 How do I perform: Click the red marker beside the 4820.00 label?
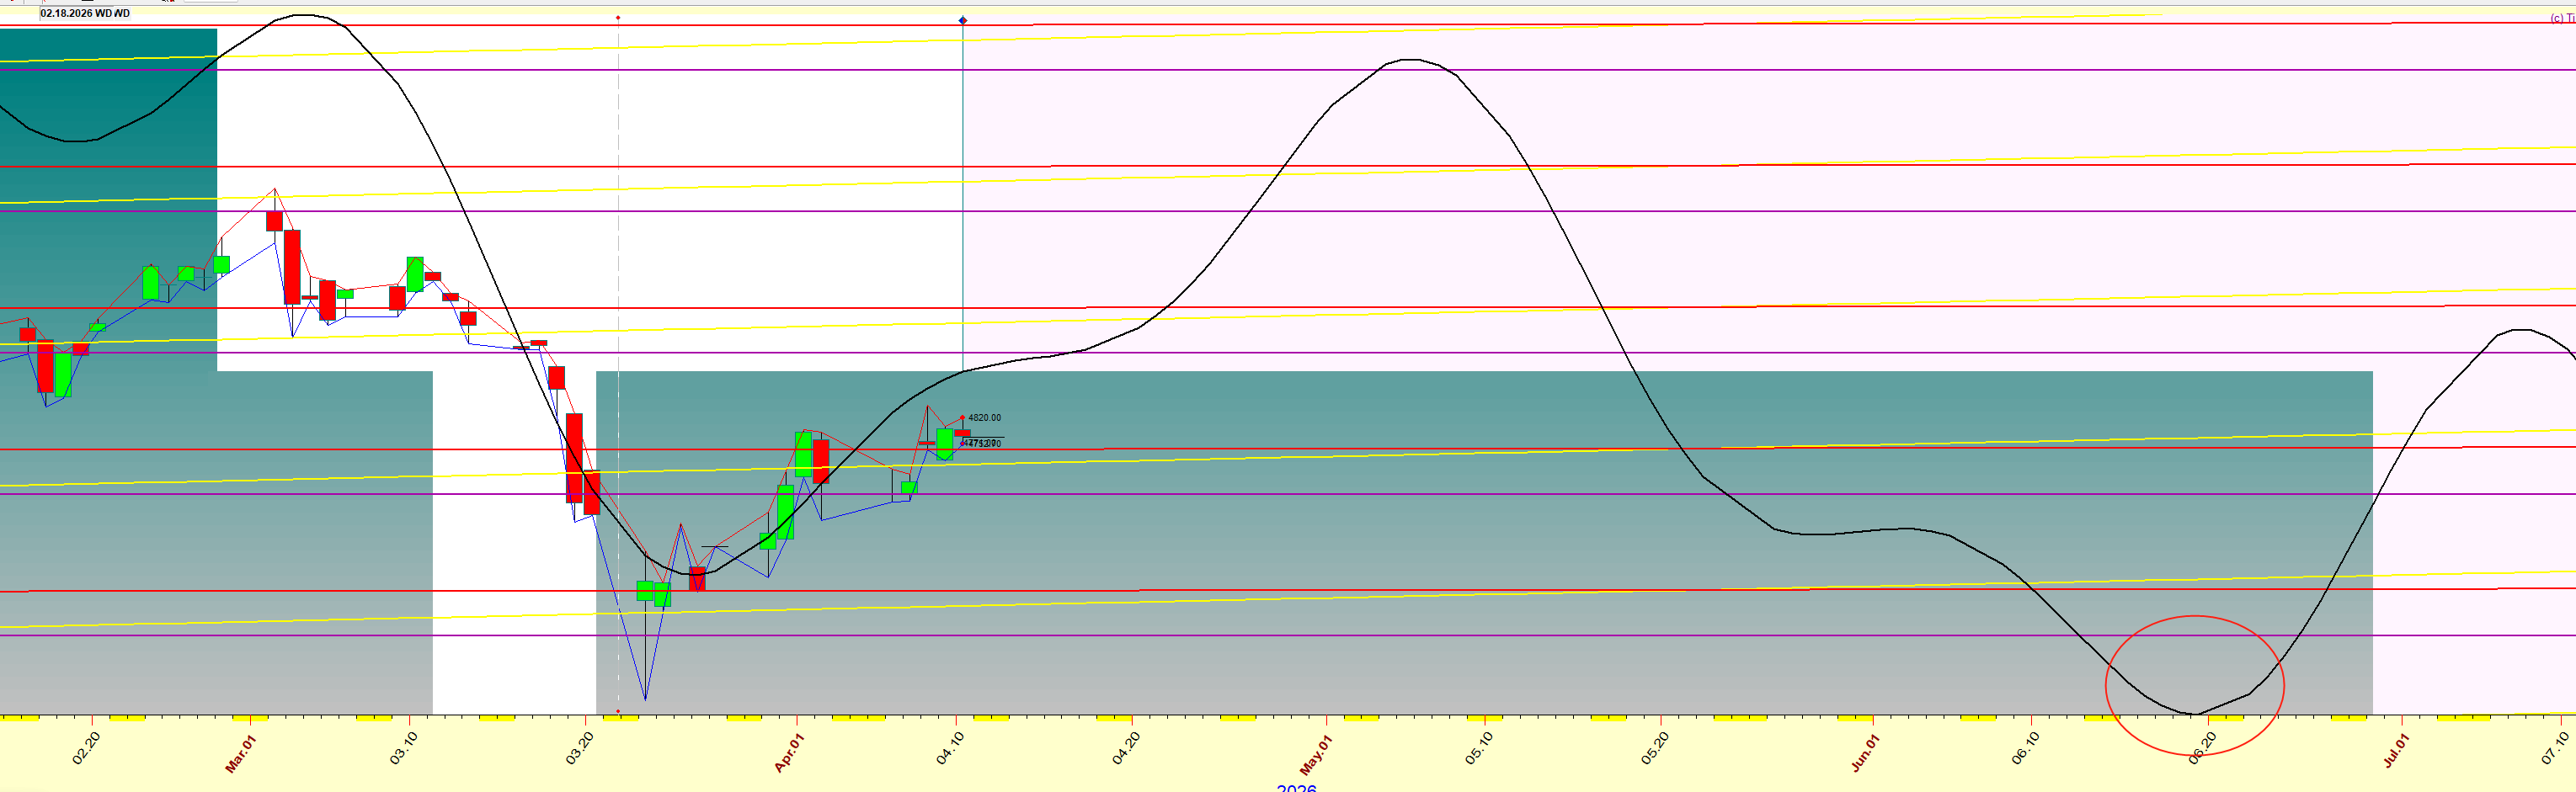coord(962,418)
